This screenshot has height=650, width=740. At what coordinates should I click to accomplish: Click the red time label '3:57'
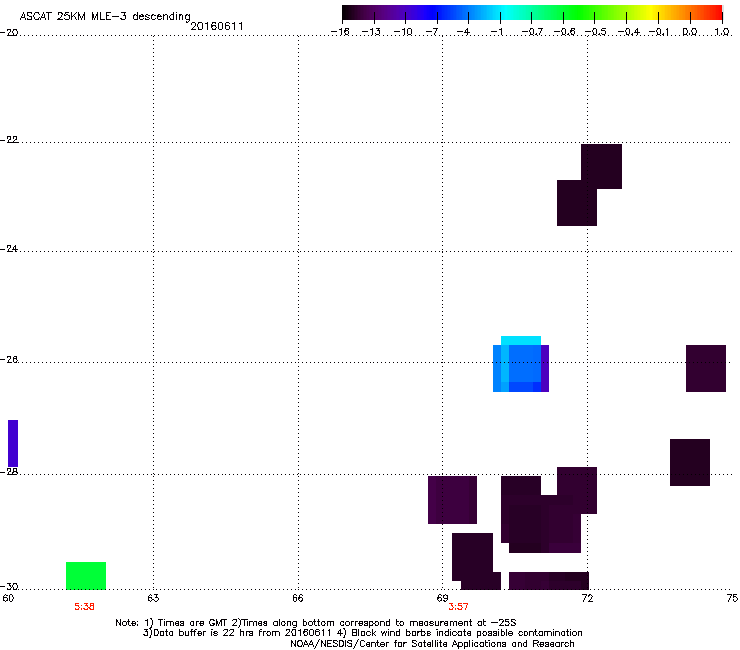point(458,607)
